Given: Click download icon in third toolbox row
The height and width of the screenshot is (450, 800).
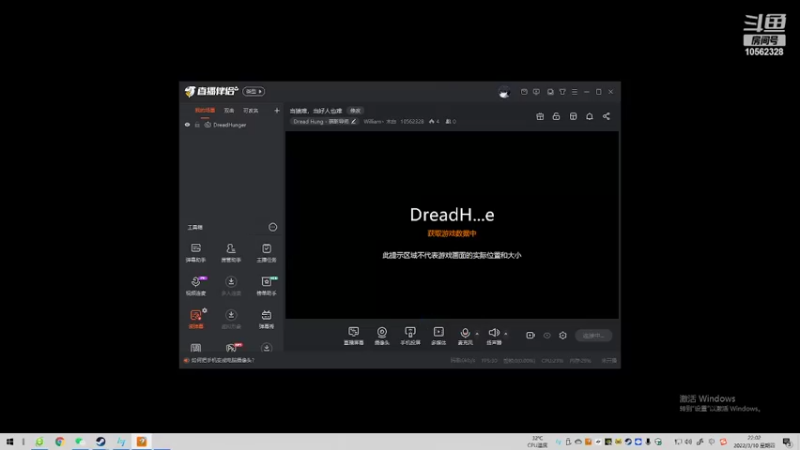Looking at the screenshot, I should [231, 318].
